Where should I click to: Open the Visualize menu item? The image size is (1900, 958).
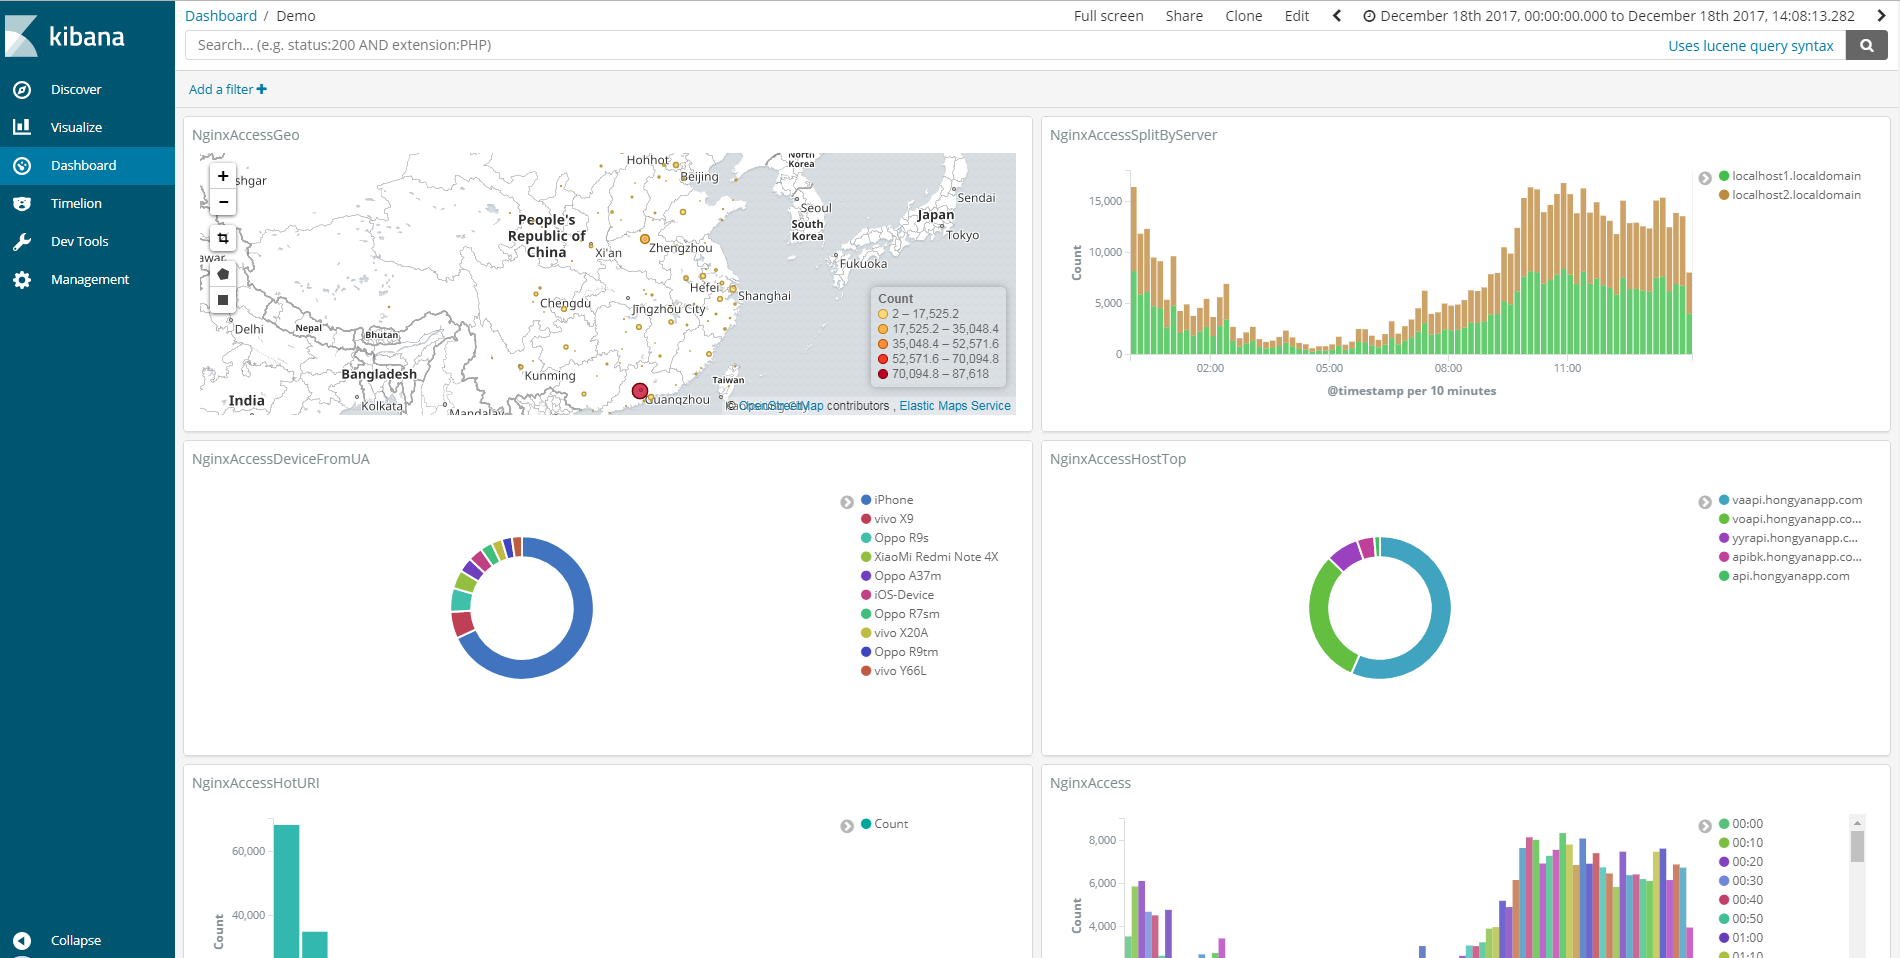(x=87, y=127)
